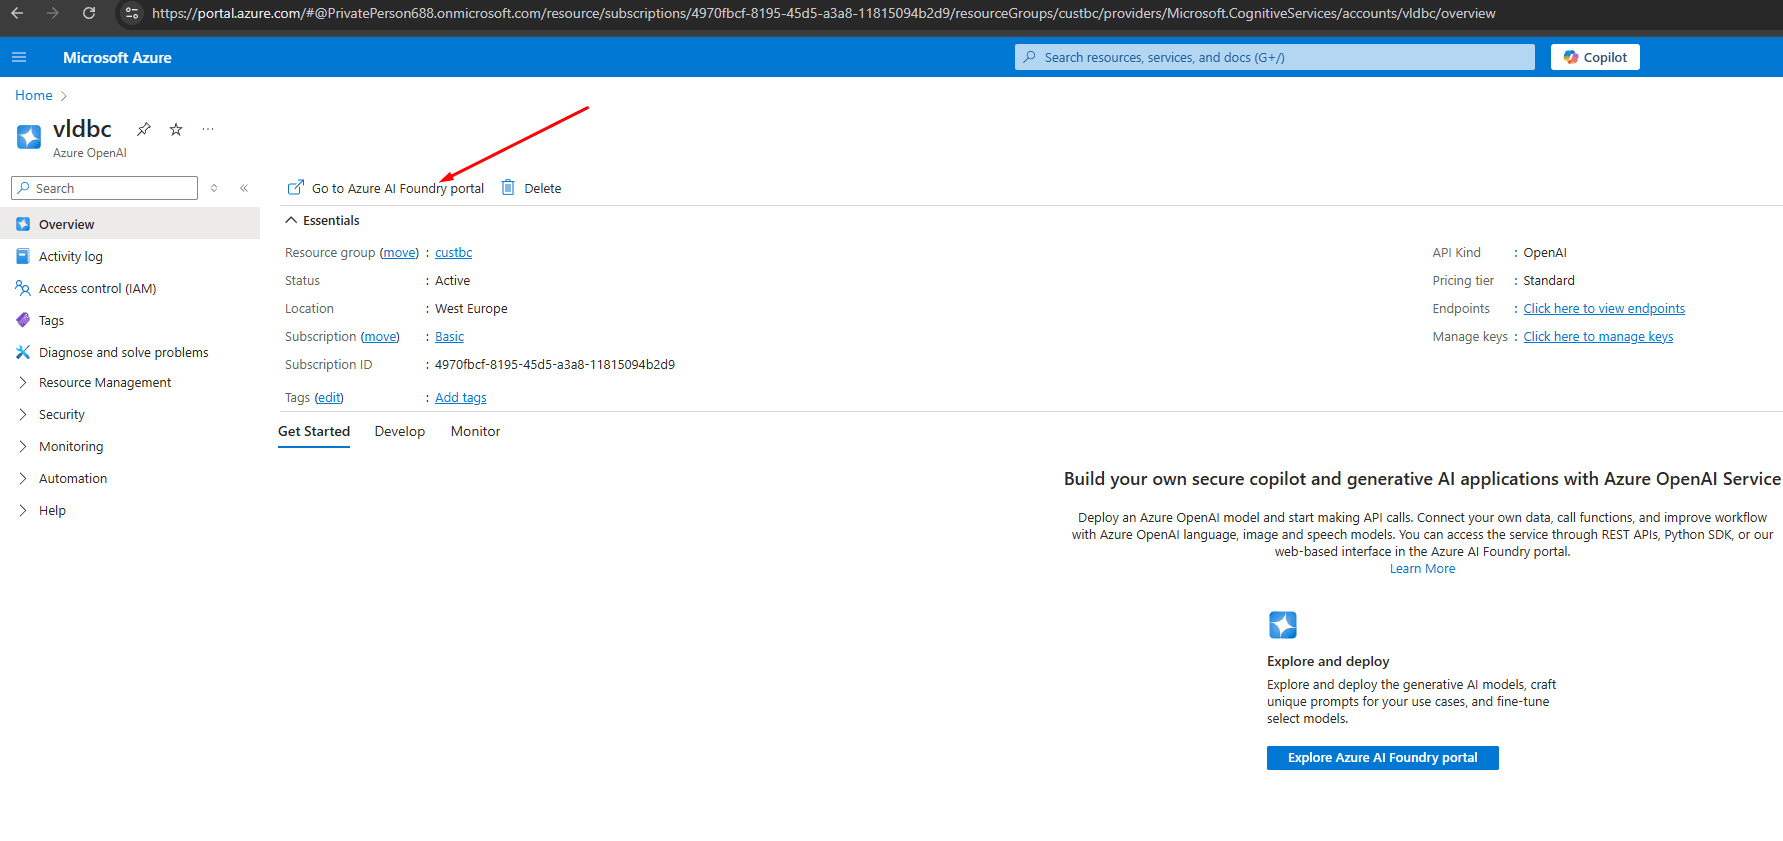The width and height of the screenshot is (1783, 841).
Task: Click the Microsoft Azure header title
Action: (x=117, y=58)
